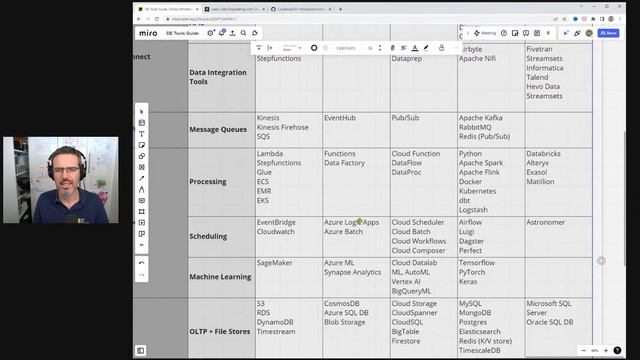The image size is (640, 360).
Task: Click the presenter webcam thumbnail
Action: point(61,180)
